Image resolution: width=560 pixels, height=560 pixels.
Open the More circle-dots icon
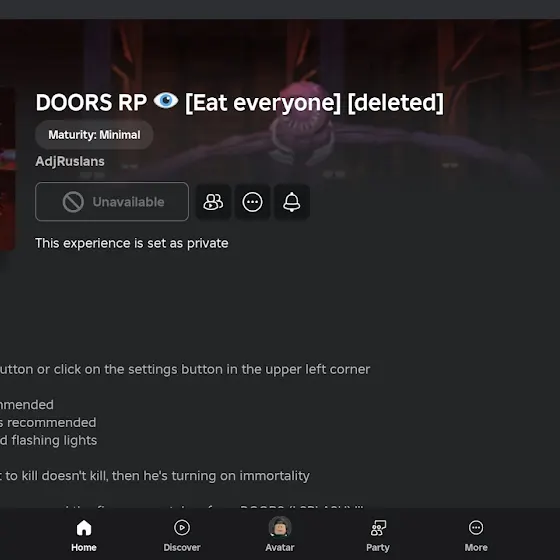pyautogui.click(x=476, y=528)
